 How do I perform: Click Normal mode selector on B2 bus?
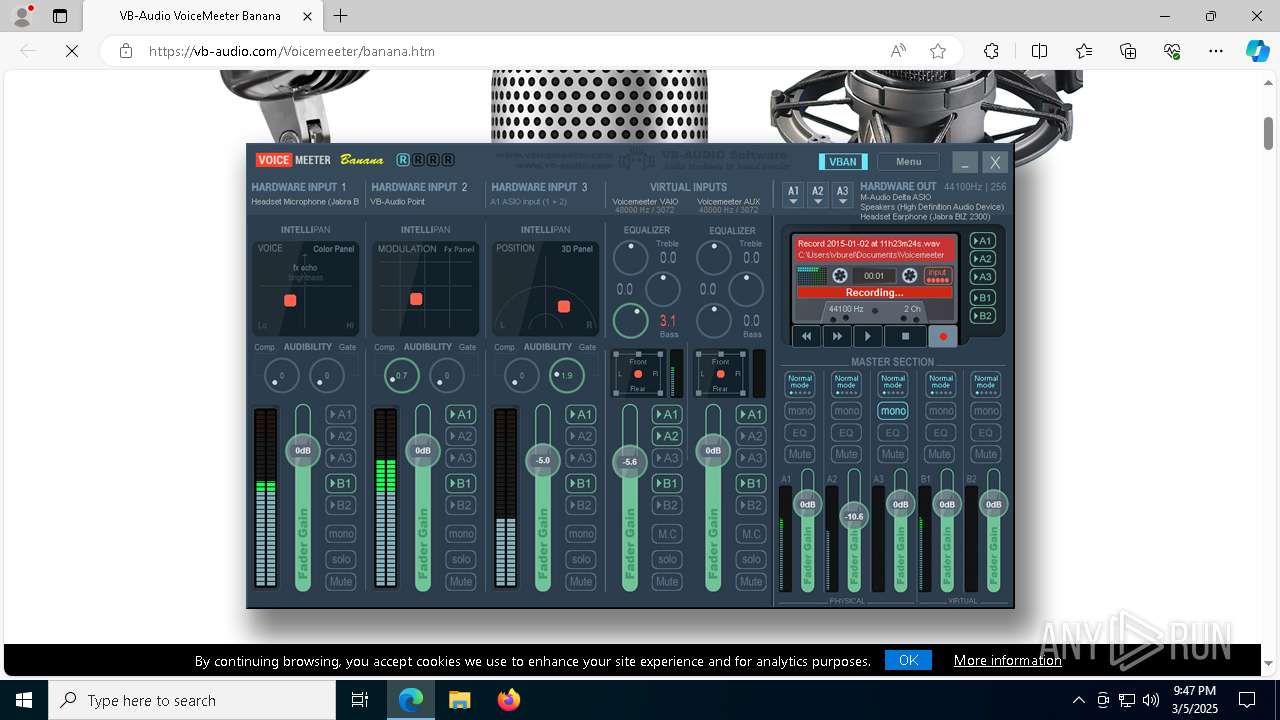tap(986, 384)
